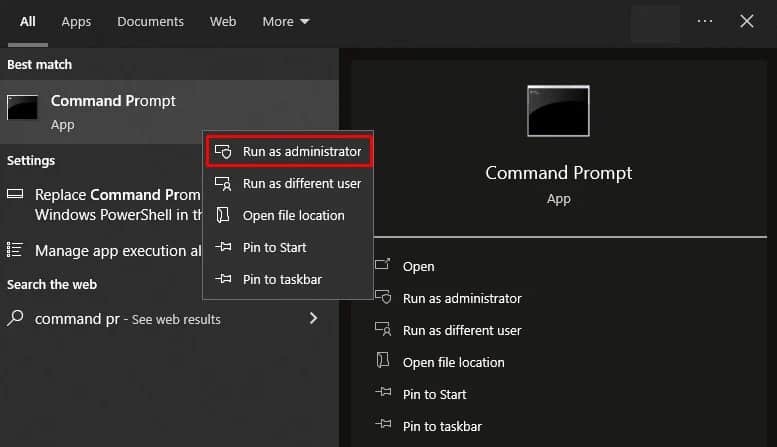This screenshot has width=777, height=447.
Task: Click the admin shield icon in details pane
Action: tap(383, 297)
